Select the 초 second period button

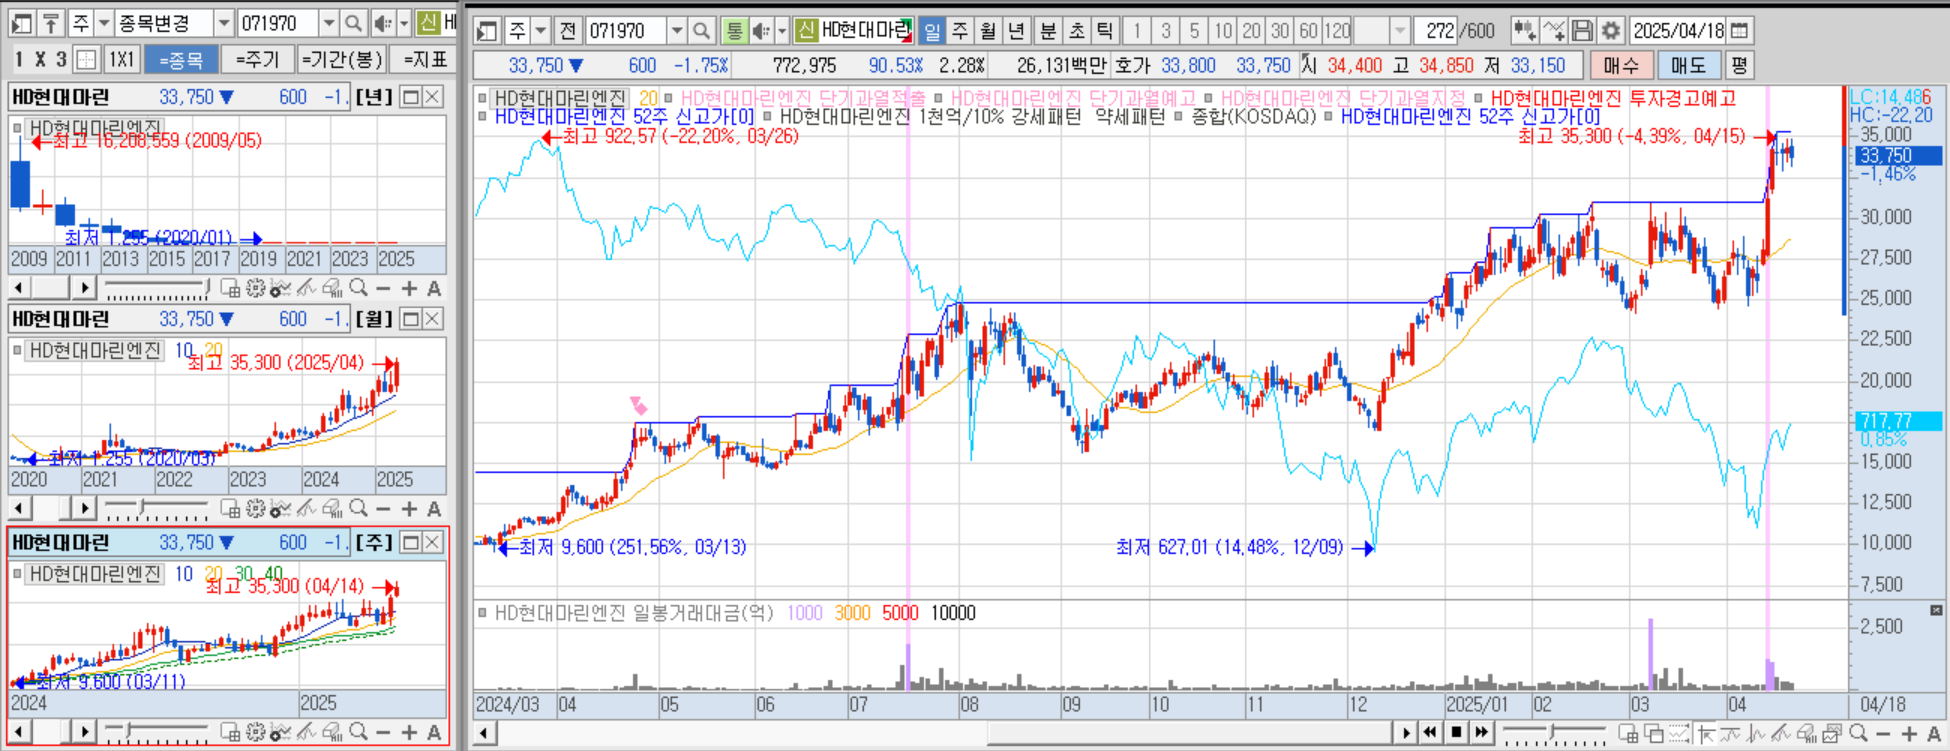(x=1076, y=31)
